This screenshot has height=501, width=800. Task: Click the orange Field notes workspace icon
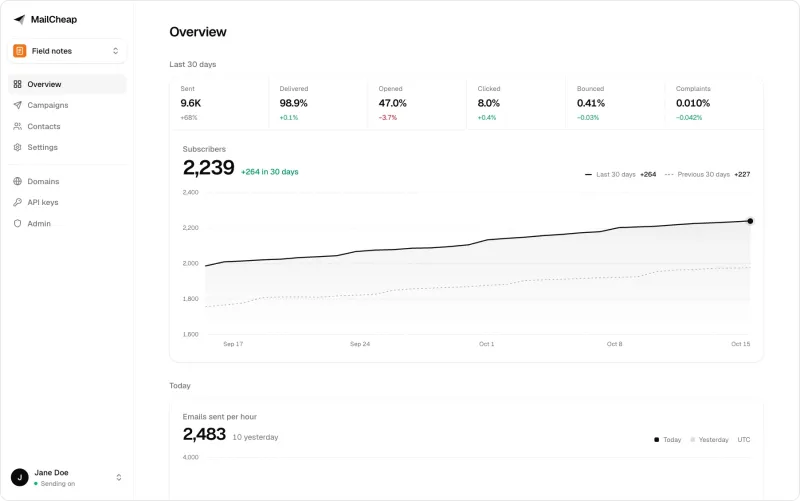coord(19,51)
